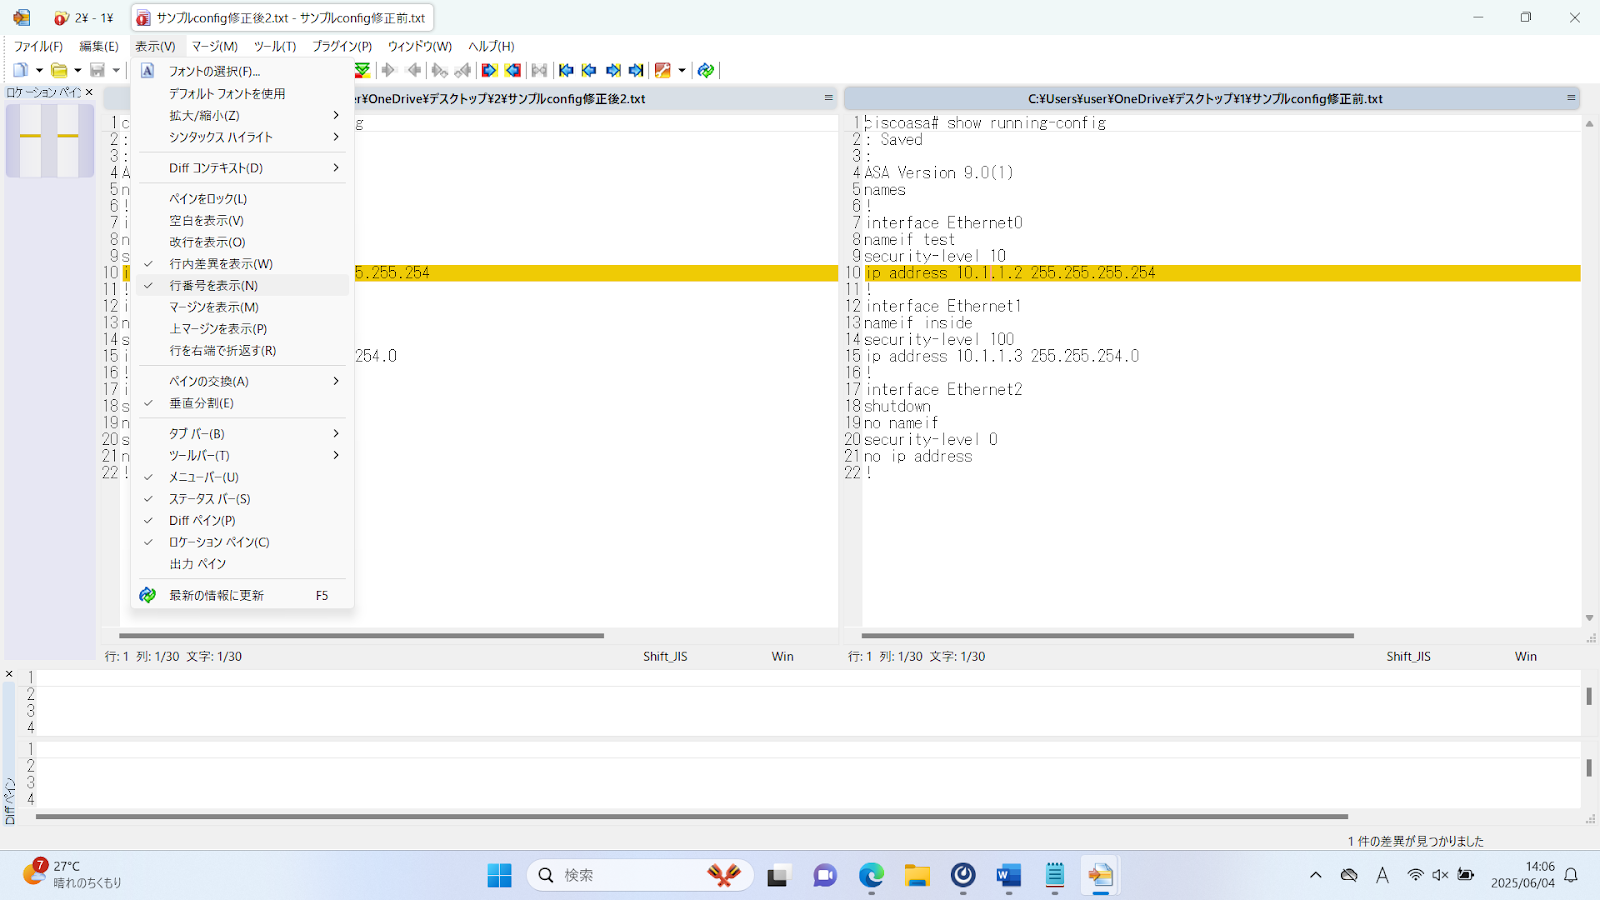The height and width of the screenshot is (900, 1600).
Task: Click the Copy to Left toolbar icon
Action: (414, 70)
